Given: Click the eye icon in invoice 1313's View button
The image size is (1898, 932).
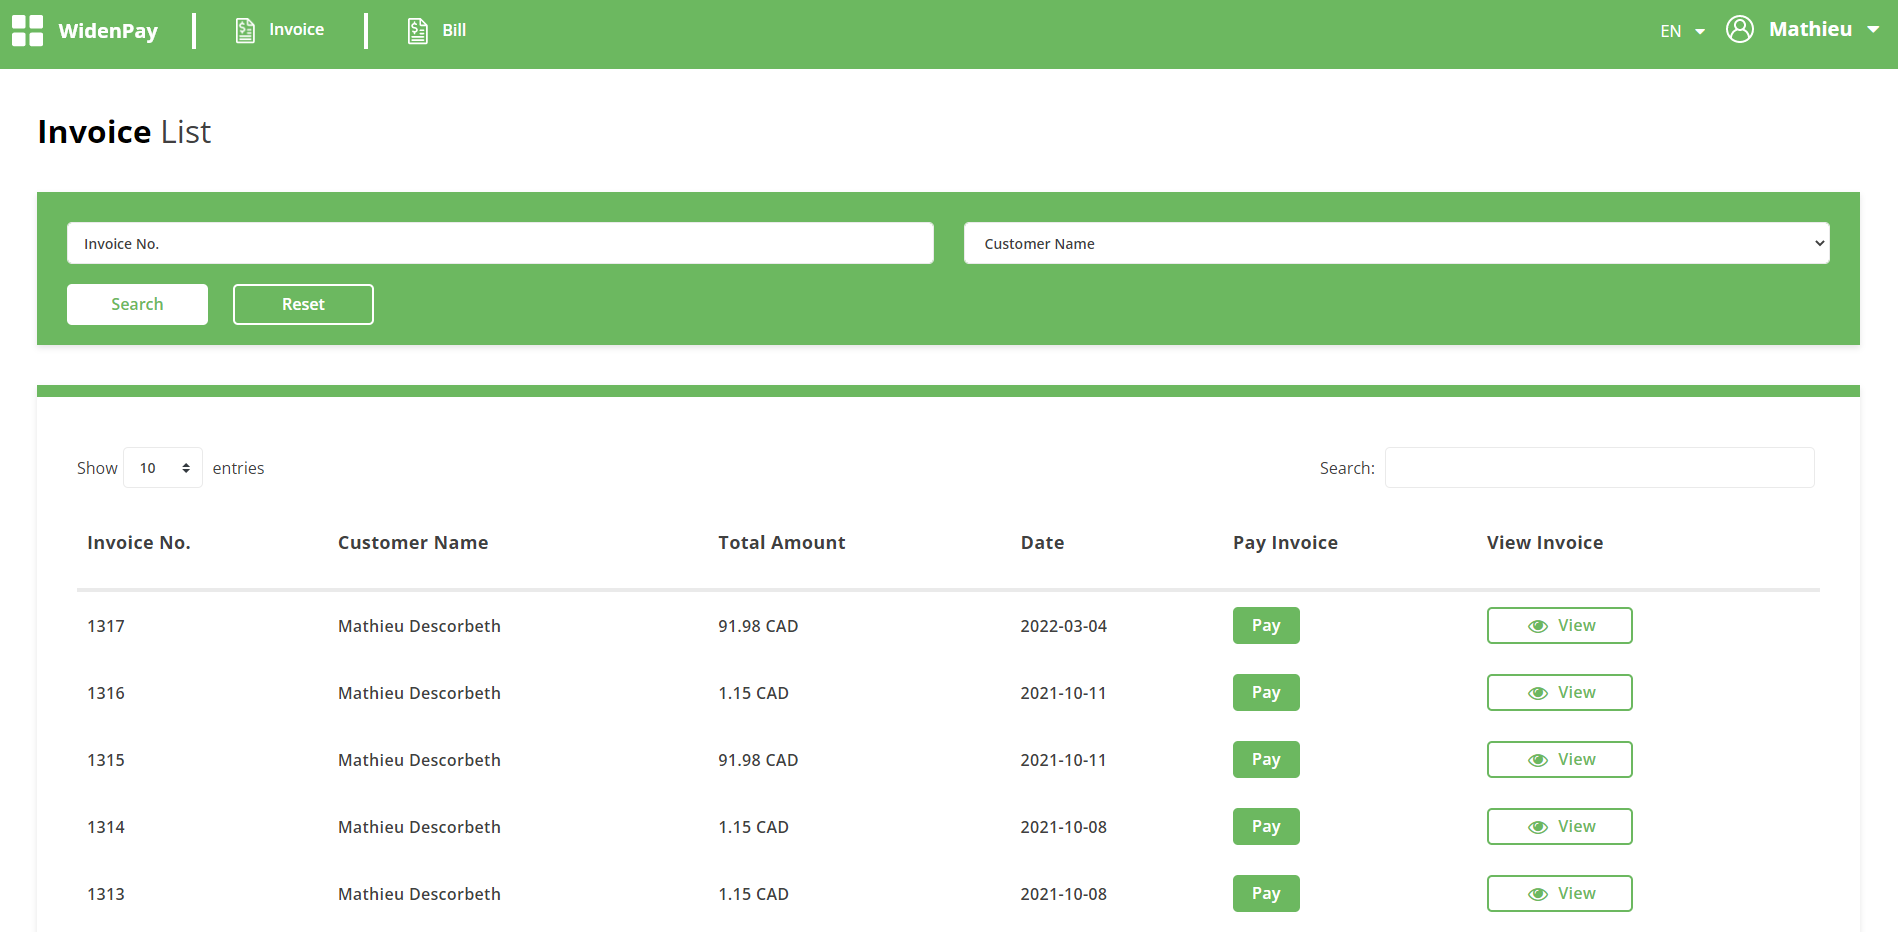Looking at the screenshot, I should point(1537,893).
